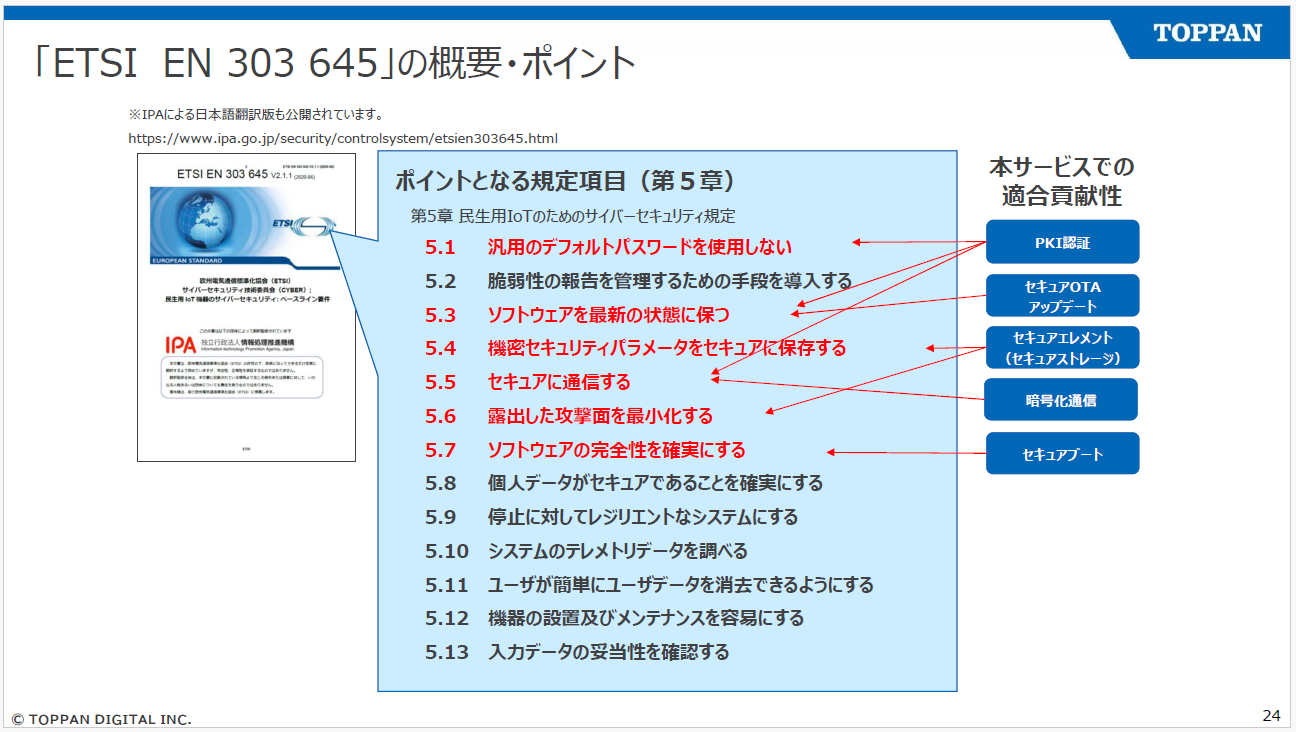Viewport: 1296px width, 732px height.
Task: Click item 5.7 ソフトウェアの完全性を確実にする
Action: [x=585, y=450]
